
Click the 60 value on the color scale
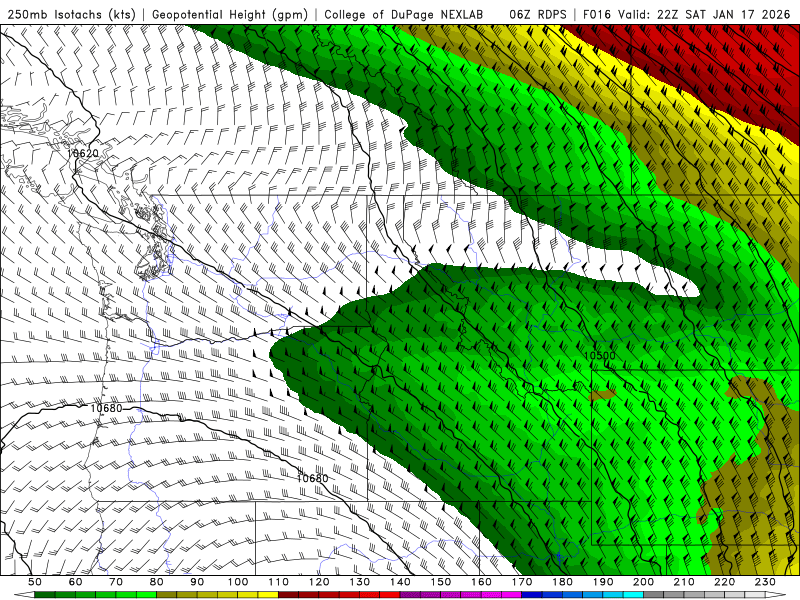tap(75, 582)
